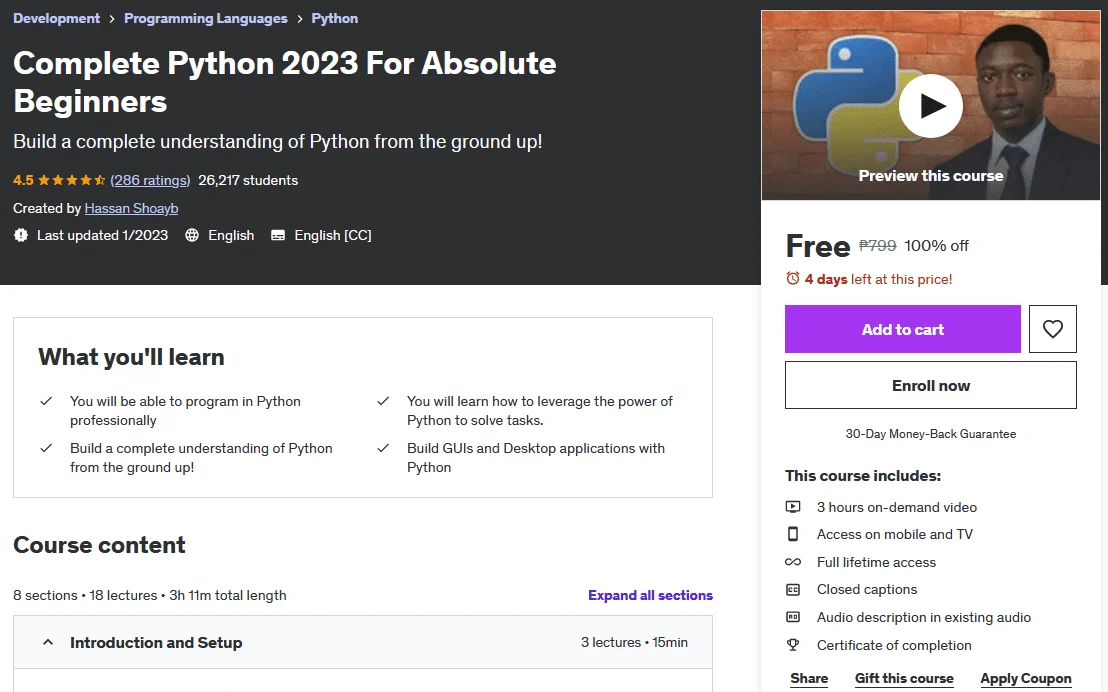Click the alarm clock icon beside 4 days left
This screenshot has width=1108, height=692.
coord(793,278)
